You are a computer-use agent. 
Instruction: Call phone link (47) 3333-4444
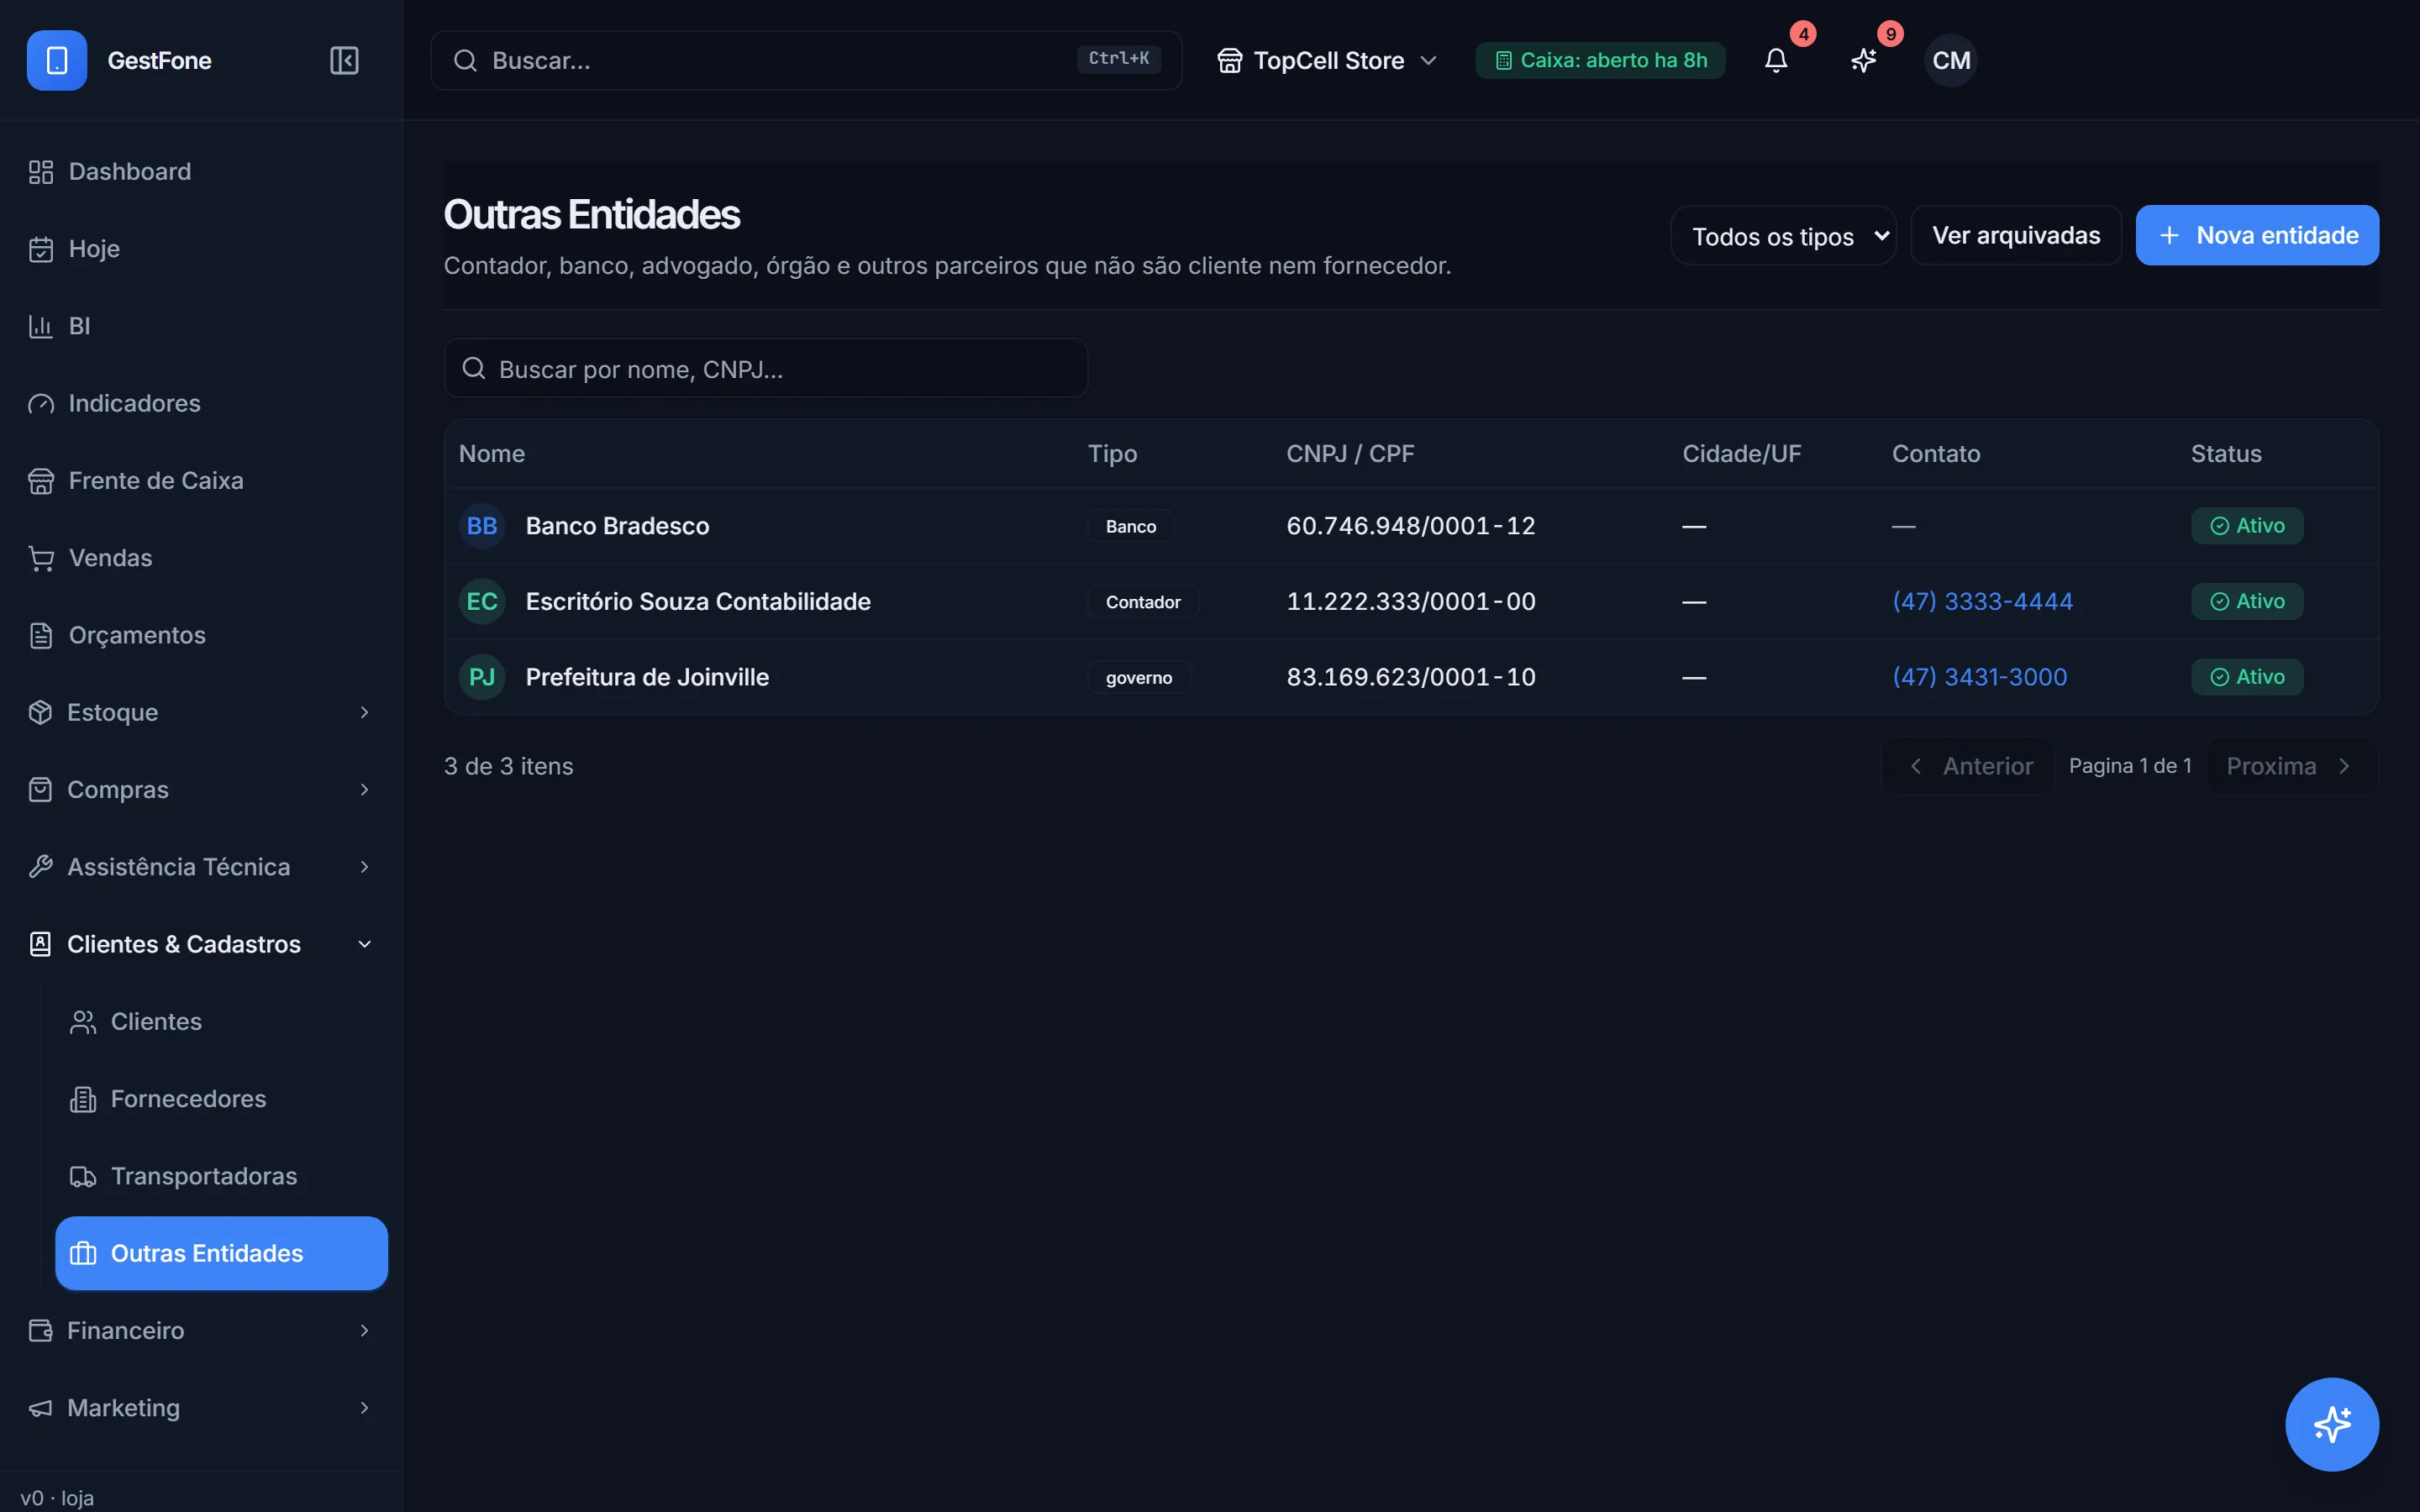(1982, 601)
